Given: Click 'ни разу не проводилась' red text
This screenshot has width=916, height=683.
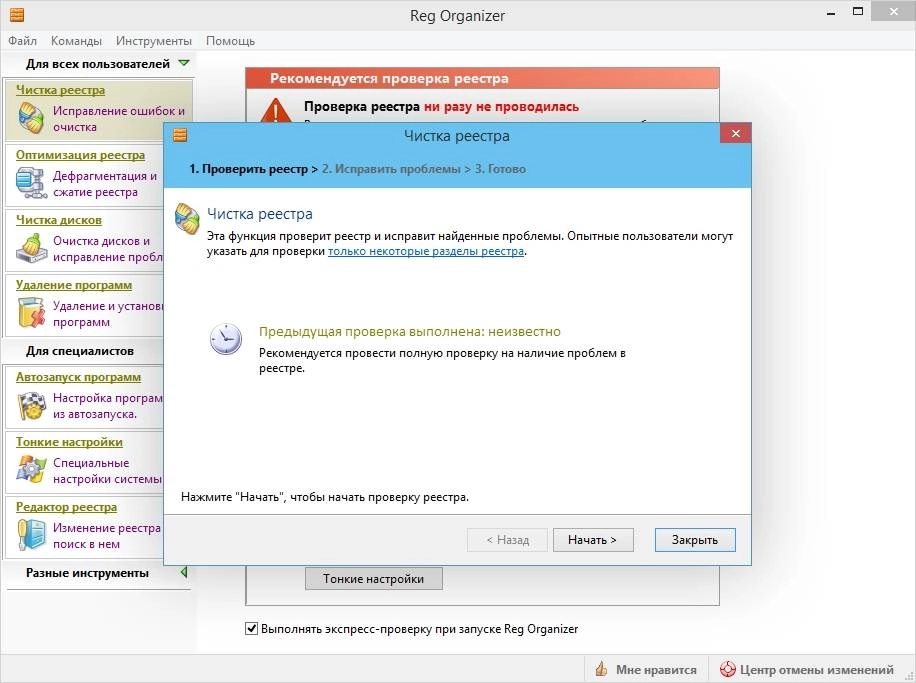Looking at the screenshot, I should [x=501, y=106].
